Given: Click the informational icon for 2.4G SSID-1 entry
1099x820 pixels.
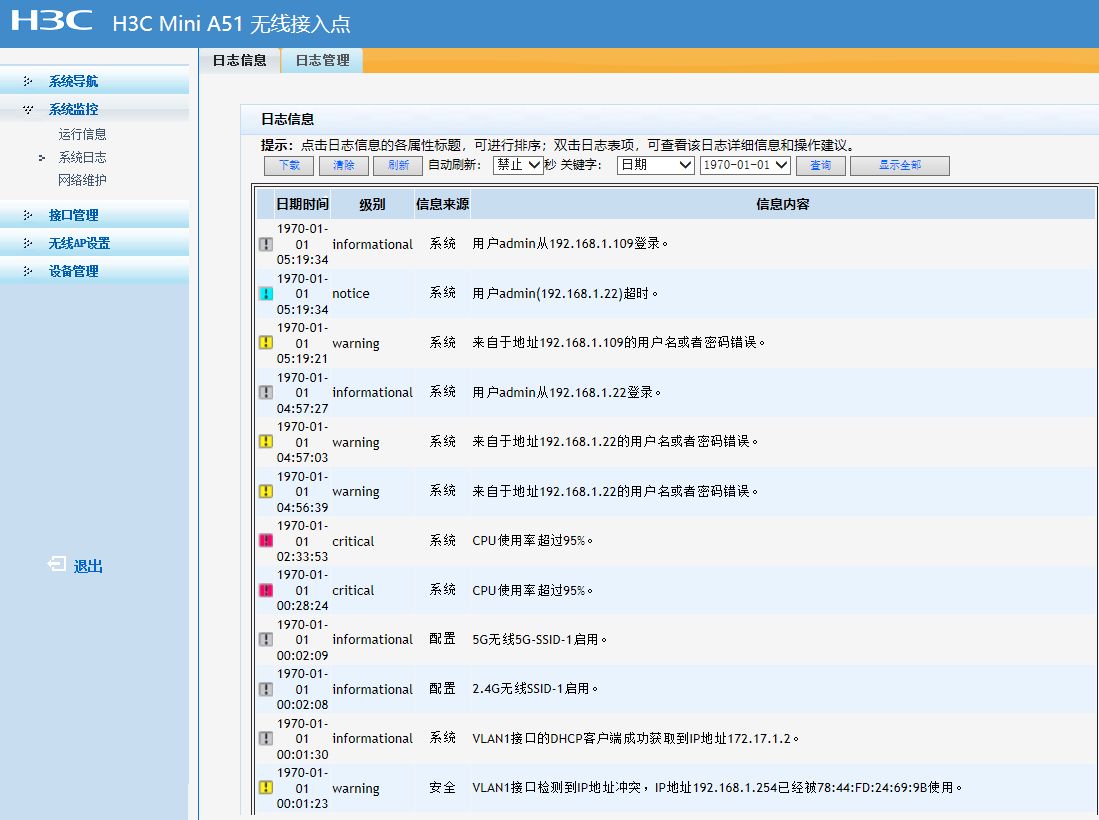Looking at the screenshot, I should tap(266, 689).
